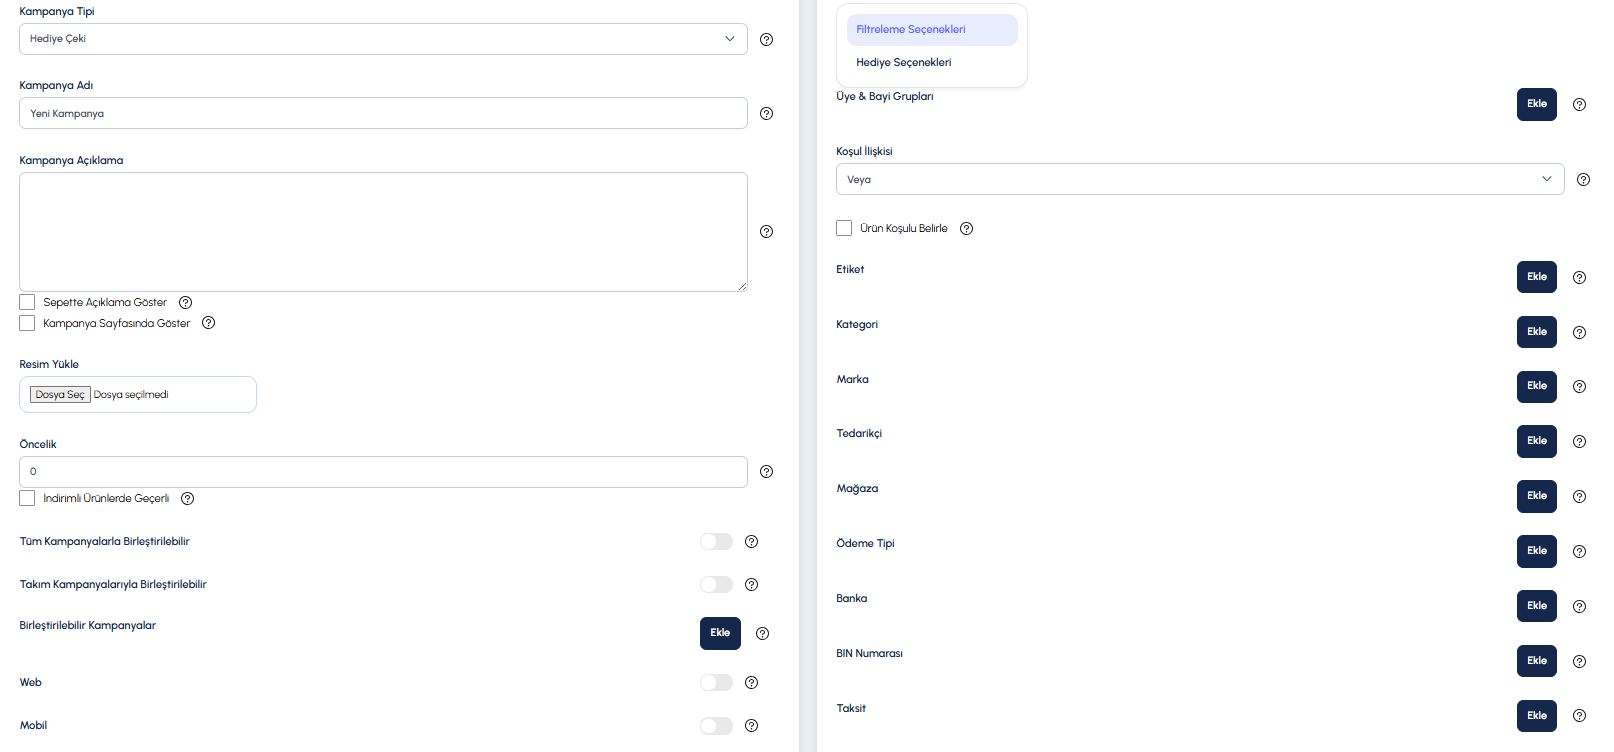1614x752 pixels.
Task: Help icon next to Web toggle
Action: (751, 682)
